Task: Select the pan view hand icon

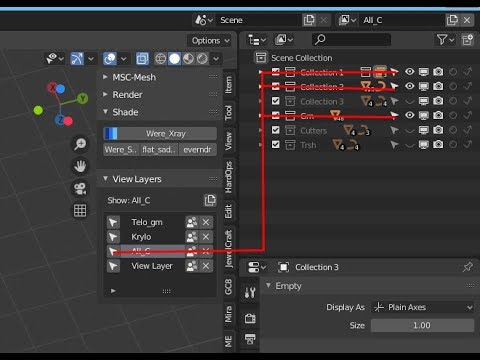Action: 80,166
